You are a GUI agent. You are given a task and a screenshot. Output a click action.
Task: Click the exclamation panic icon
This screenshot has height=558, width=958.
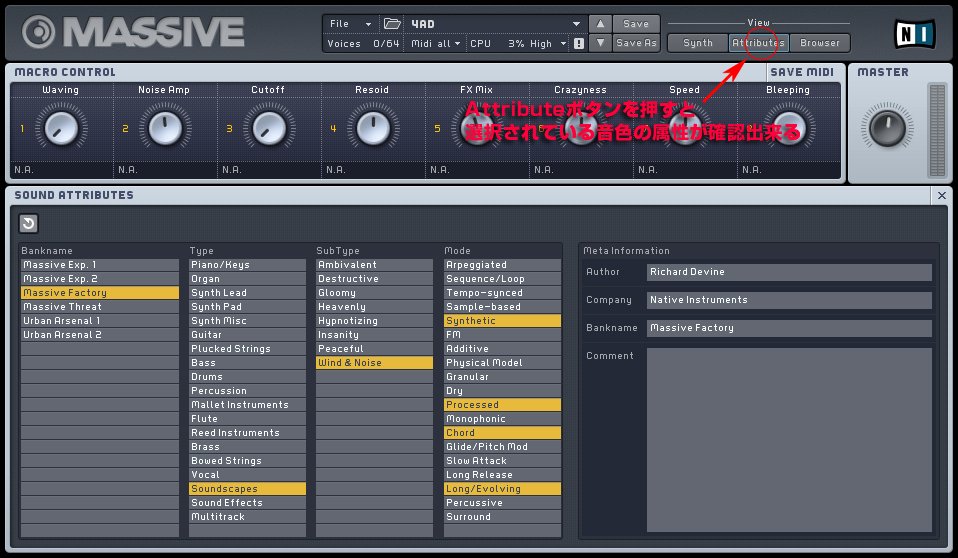pyautogui.click(x=579, y=43)
